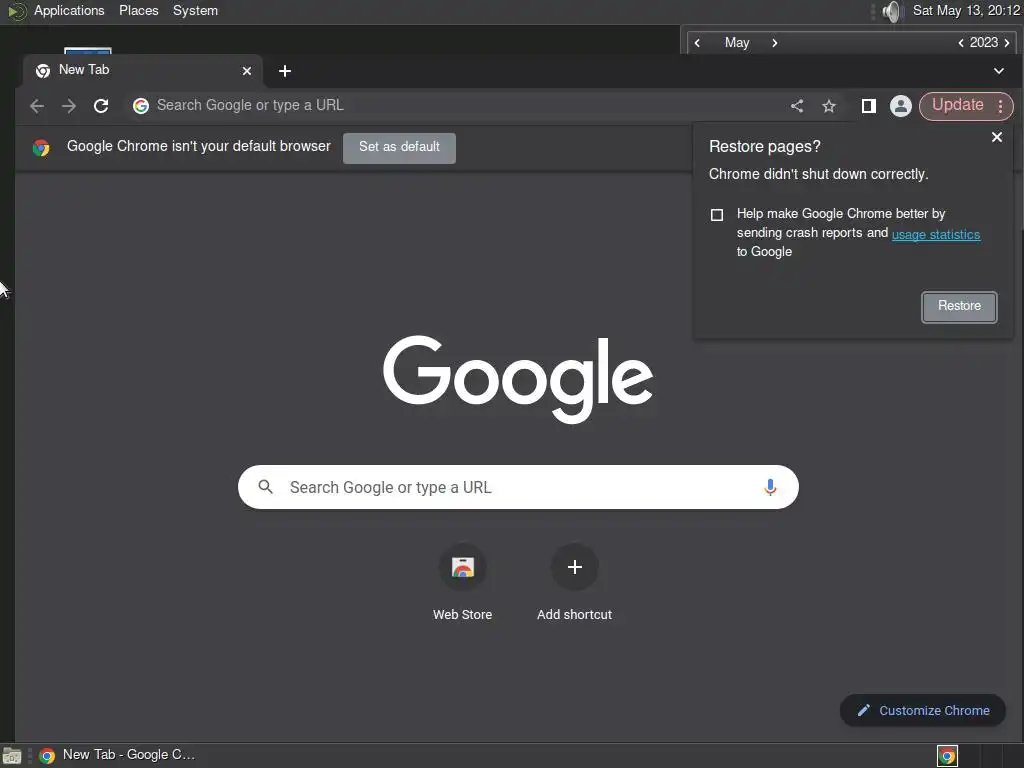Screen dimensions: 1024x768
Task: Click the Google icon in address bar
Action: 141,106
